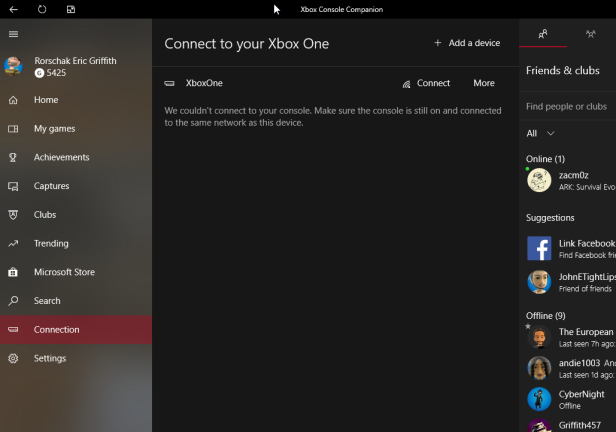The width and height of the screenshot is (616, 432).
Task: Click Rorschak Eric Griffith profile name
Action: [x=75, y=61]
